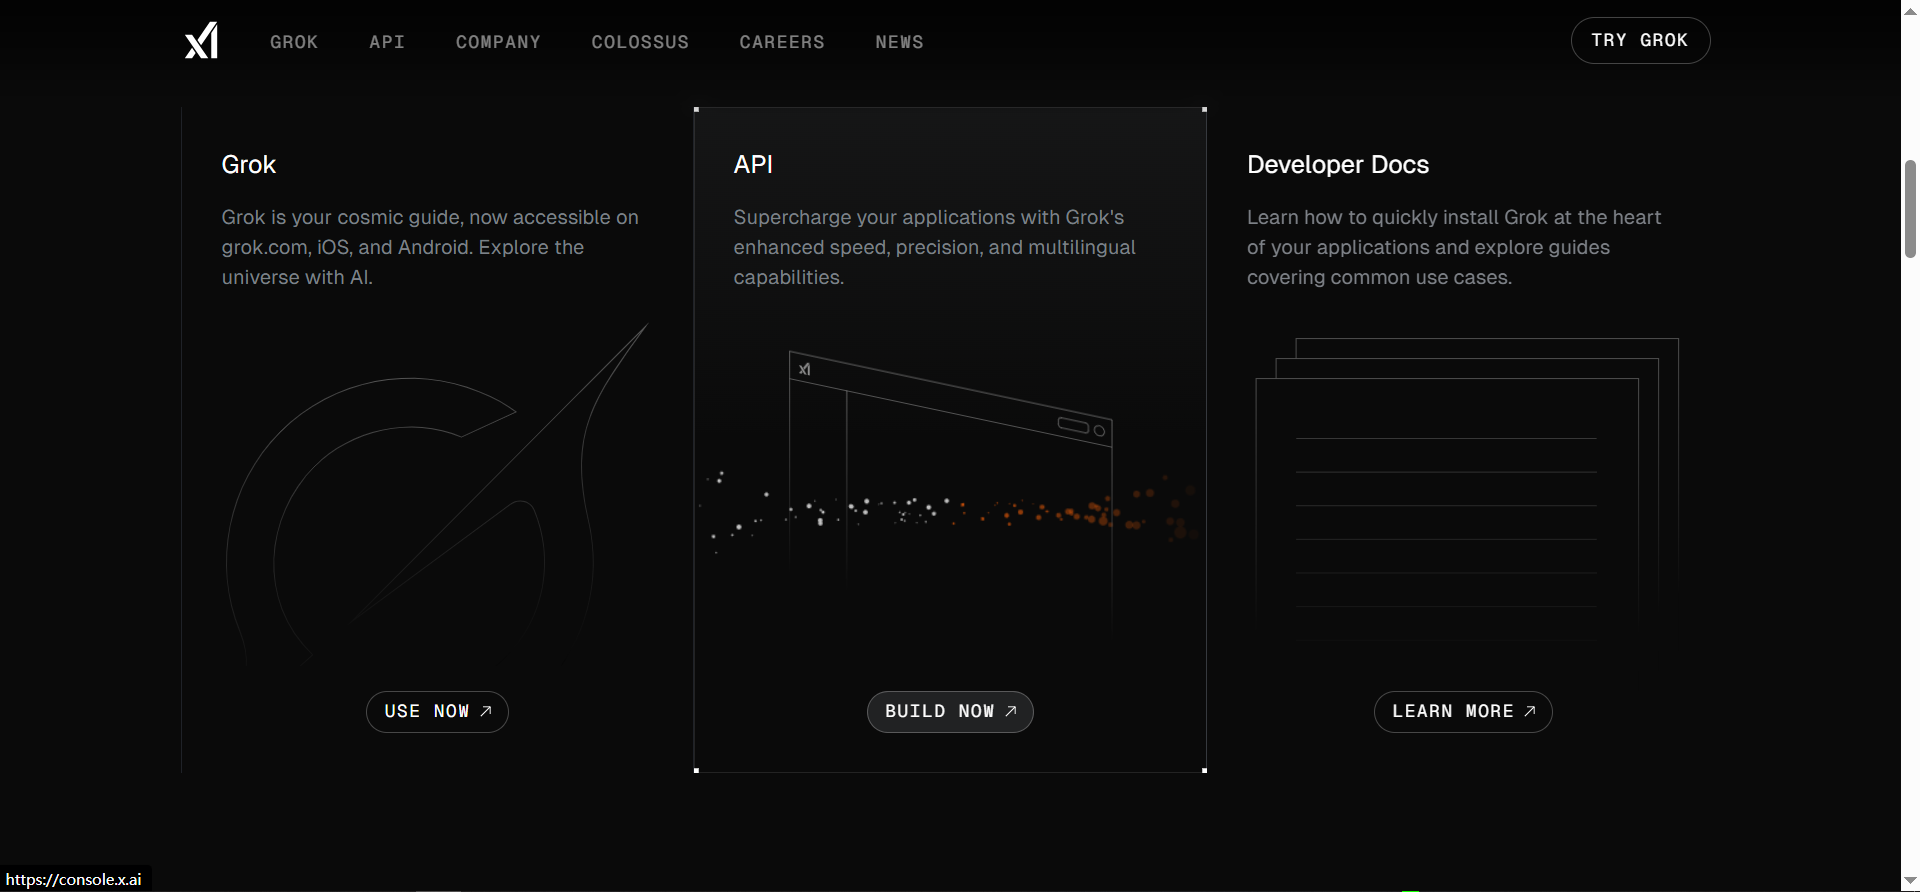This screenshot has height=892, width=1920.
Task: Click the Grok card heading
Action: click(x=248, y=165)
